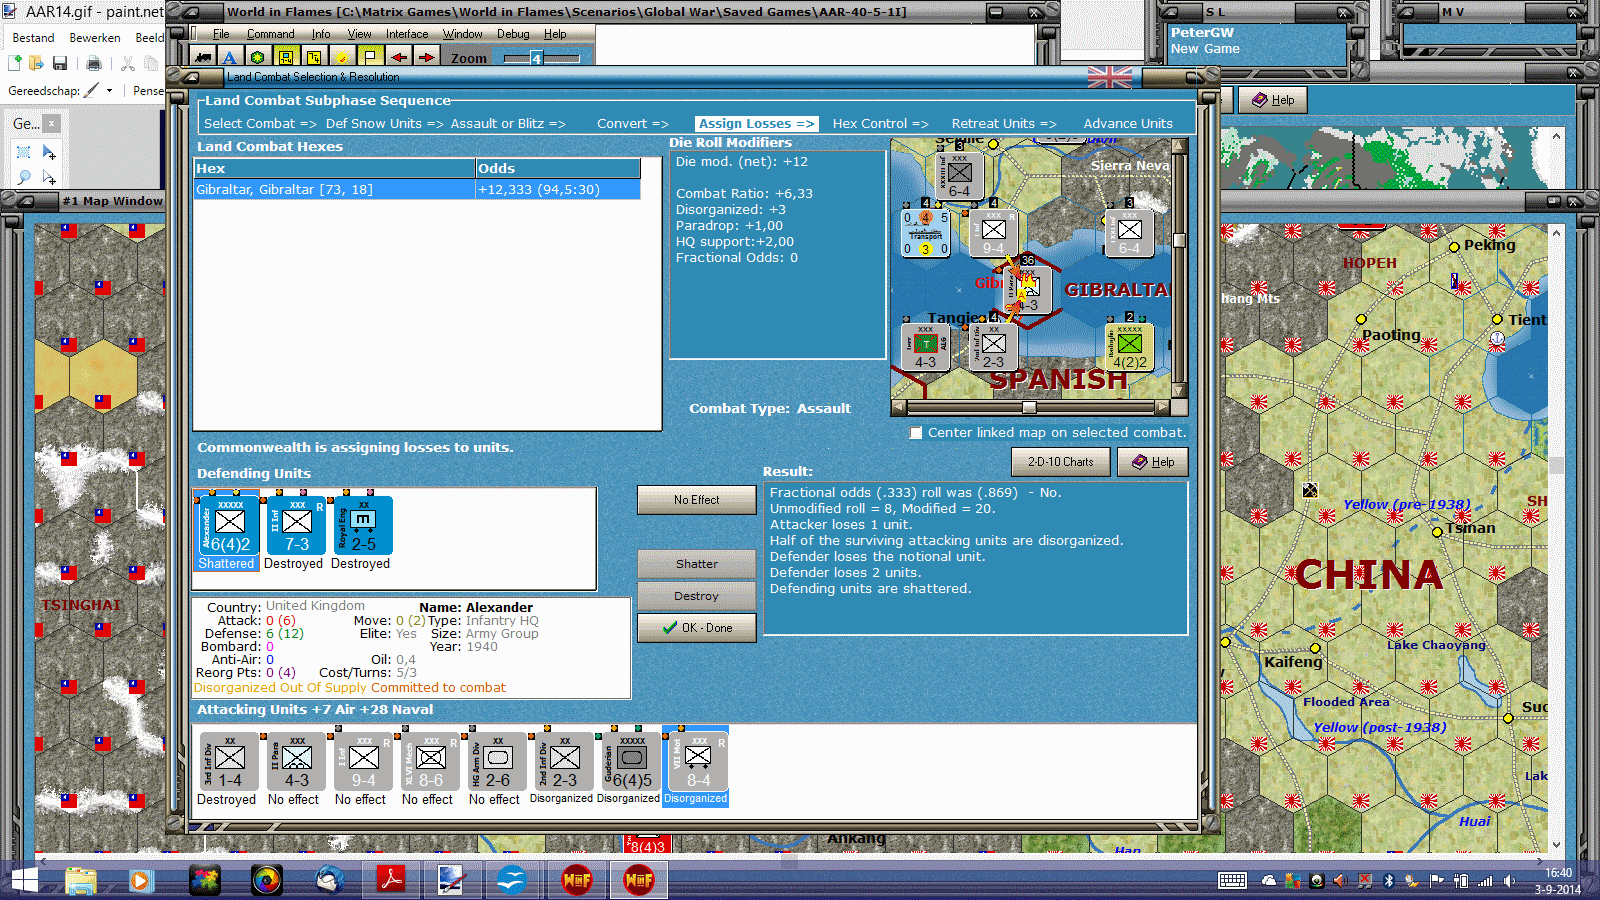
Task: Click the Hex Control subphase step
Action: [x=880, y=124]
